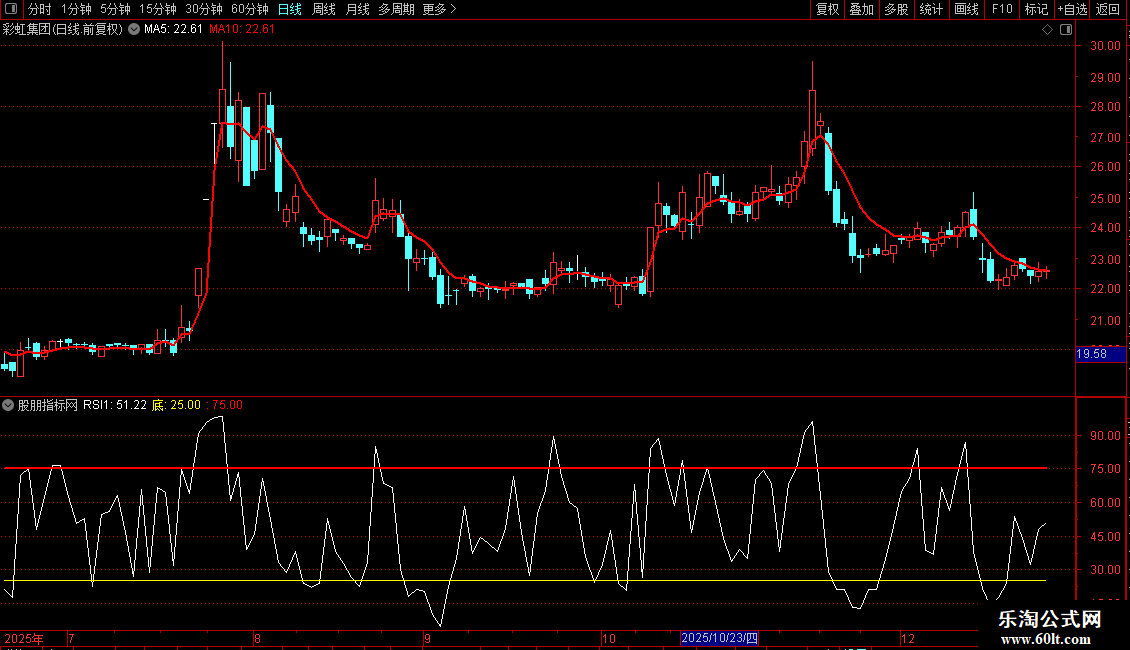
Task: Select the 60分钟 period tab
Action: coord(249,9)
